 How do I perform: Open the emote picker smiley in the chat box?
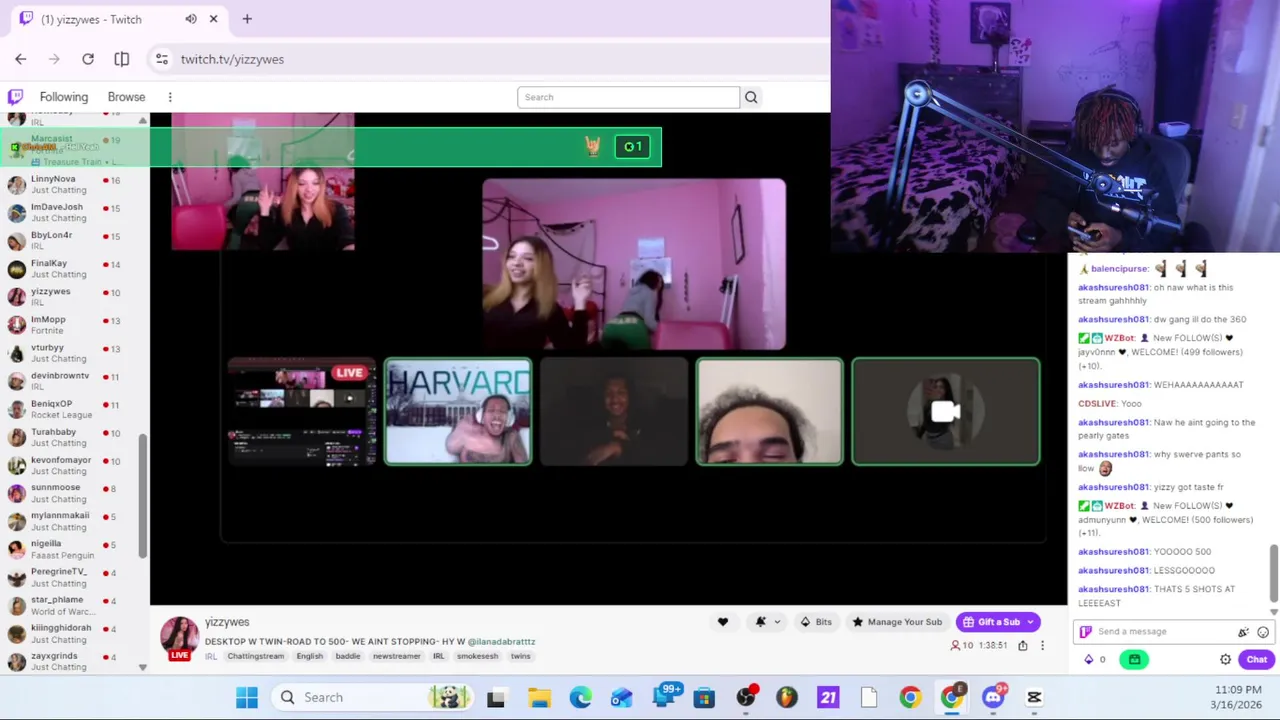pos(1263,632)
